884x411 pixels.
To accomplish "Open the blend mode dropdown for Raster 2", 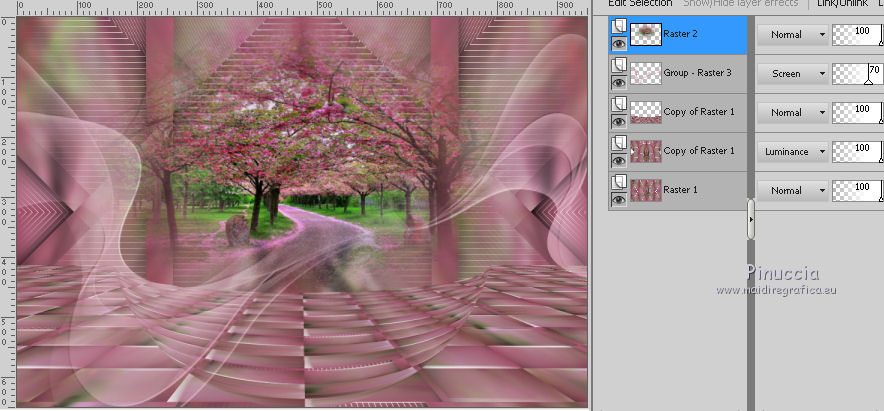I will pyautogui.click(x=792, y=34).
